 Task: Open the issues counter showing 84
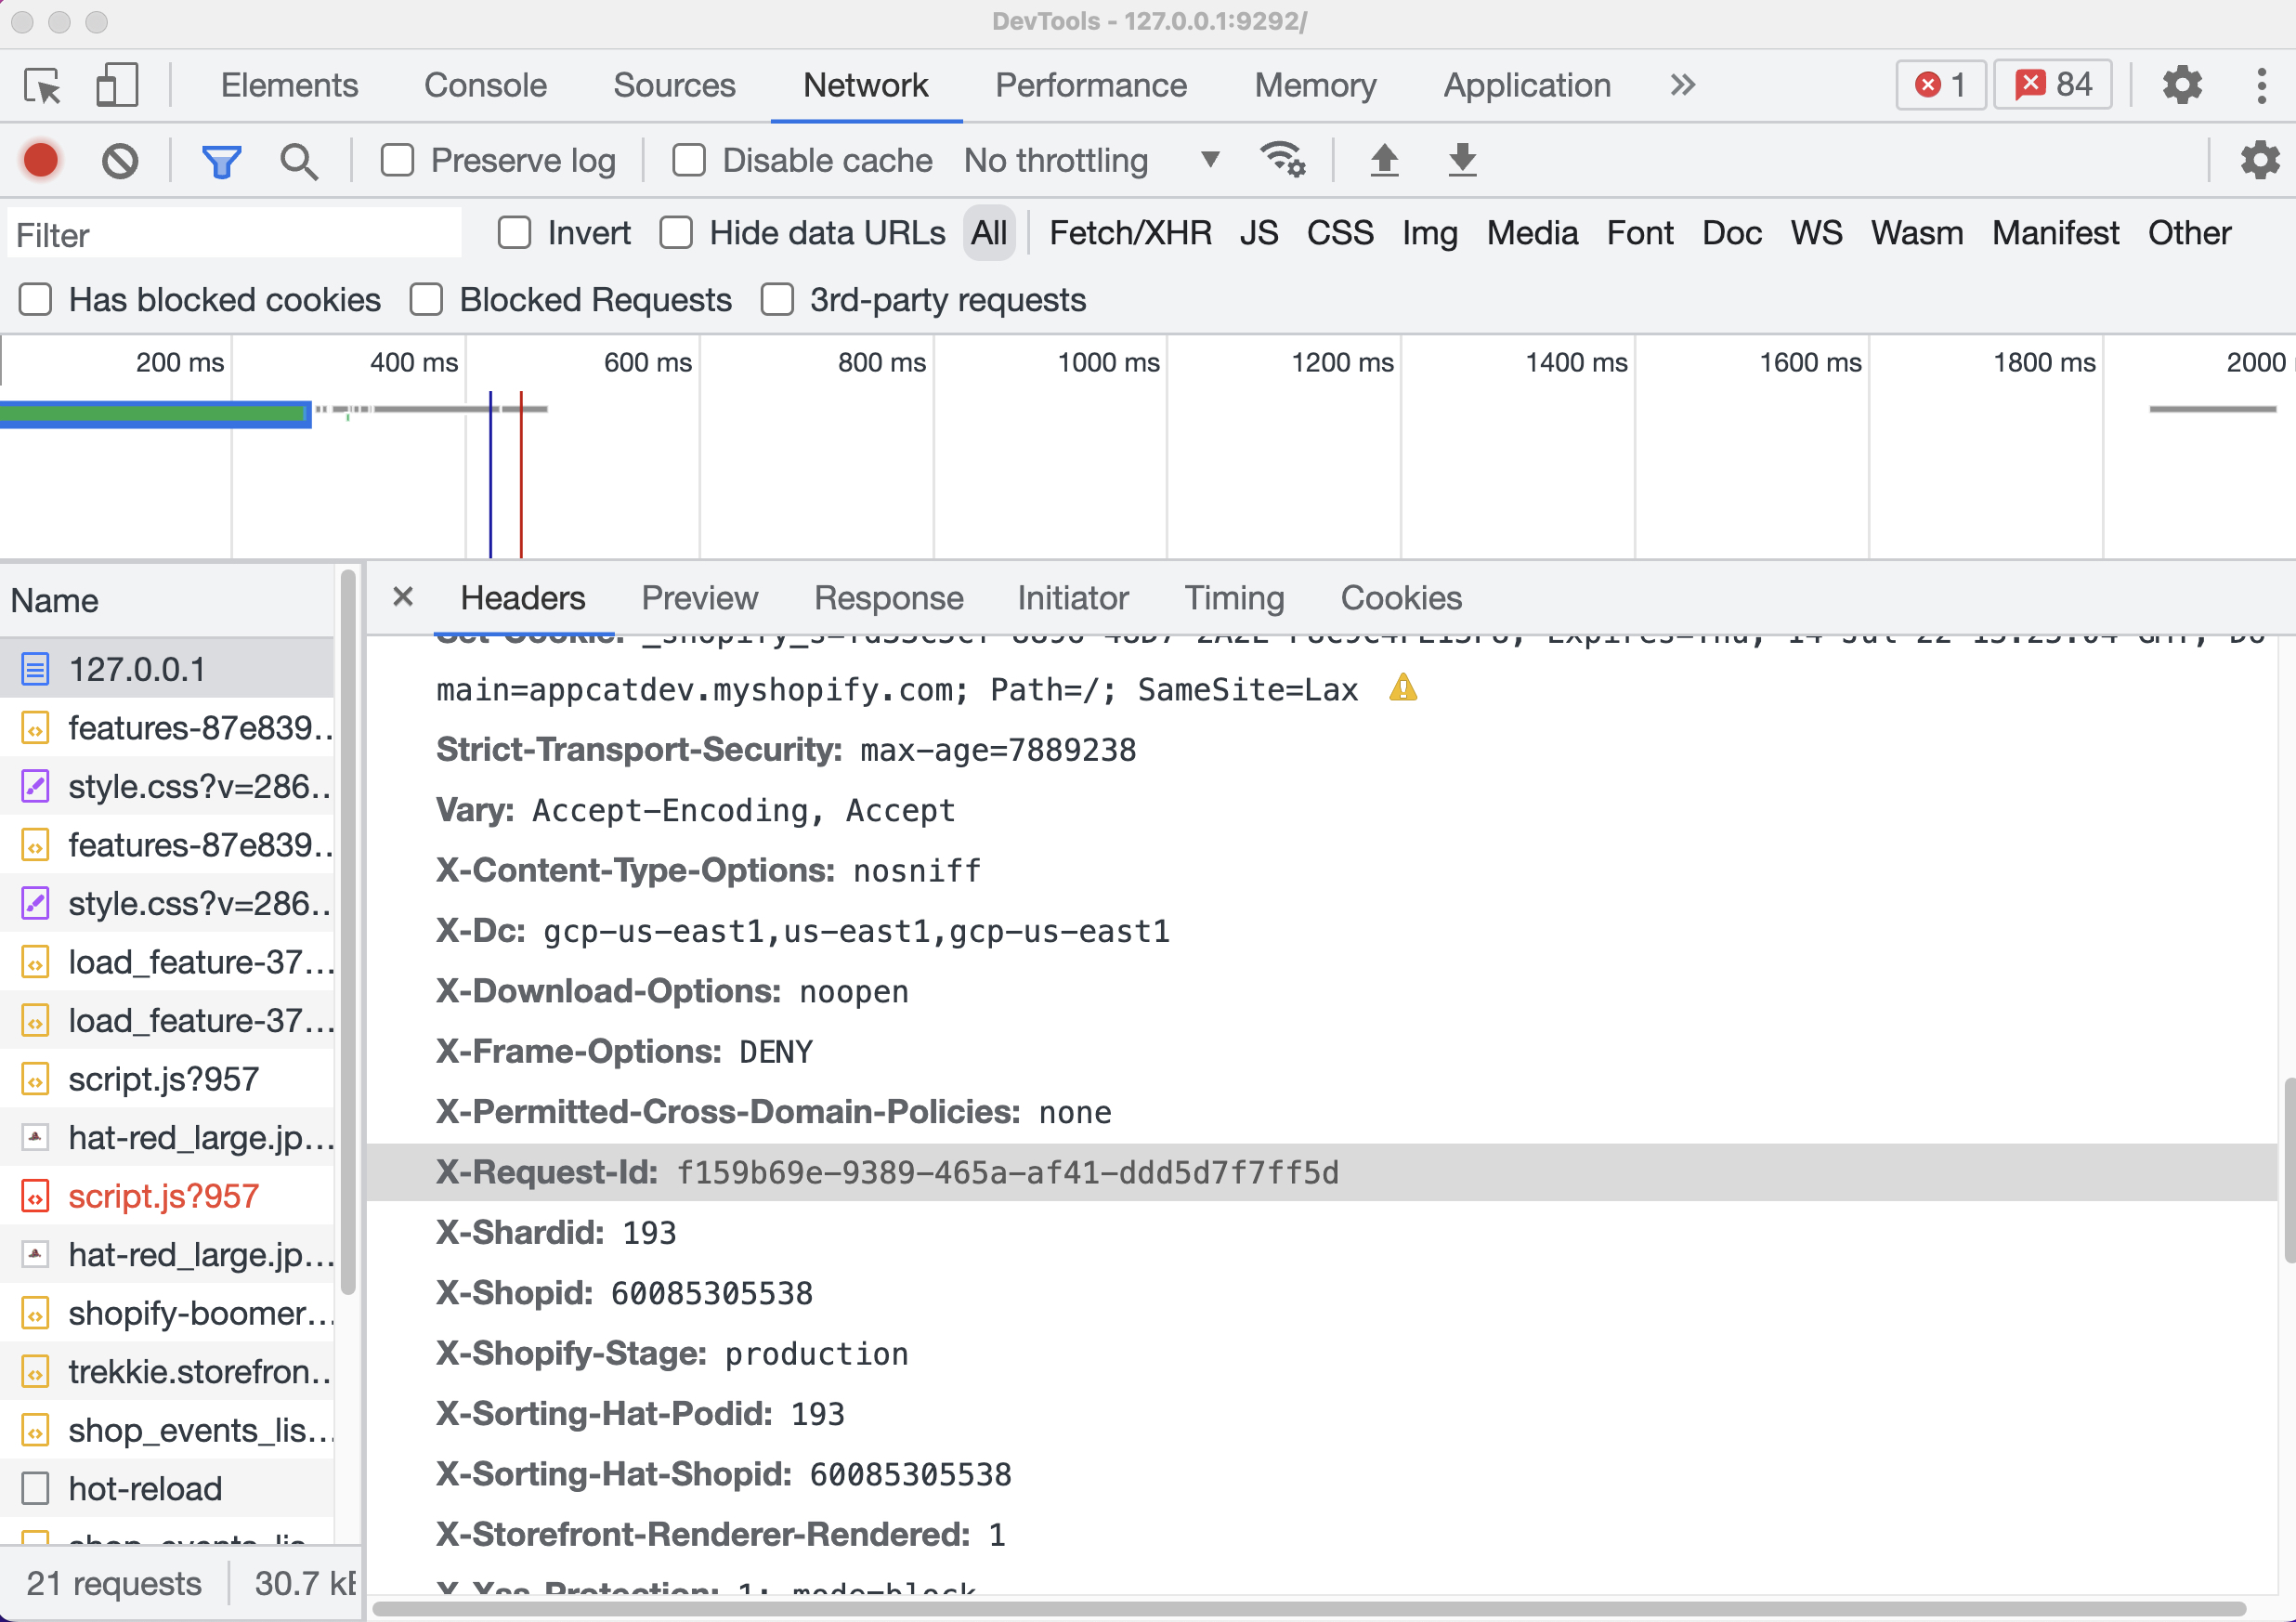[x=2052, y=85]
